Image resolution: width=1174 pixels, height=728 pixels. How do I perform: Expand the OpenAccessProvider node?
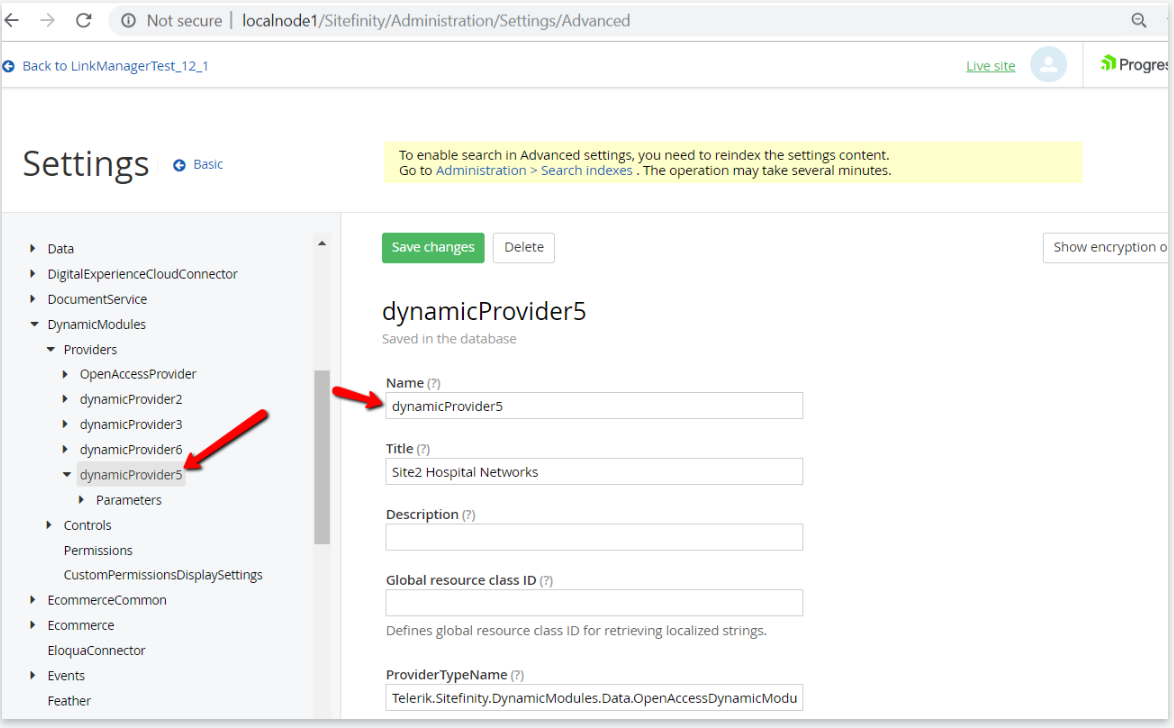click(65, 374)
